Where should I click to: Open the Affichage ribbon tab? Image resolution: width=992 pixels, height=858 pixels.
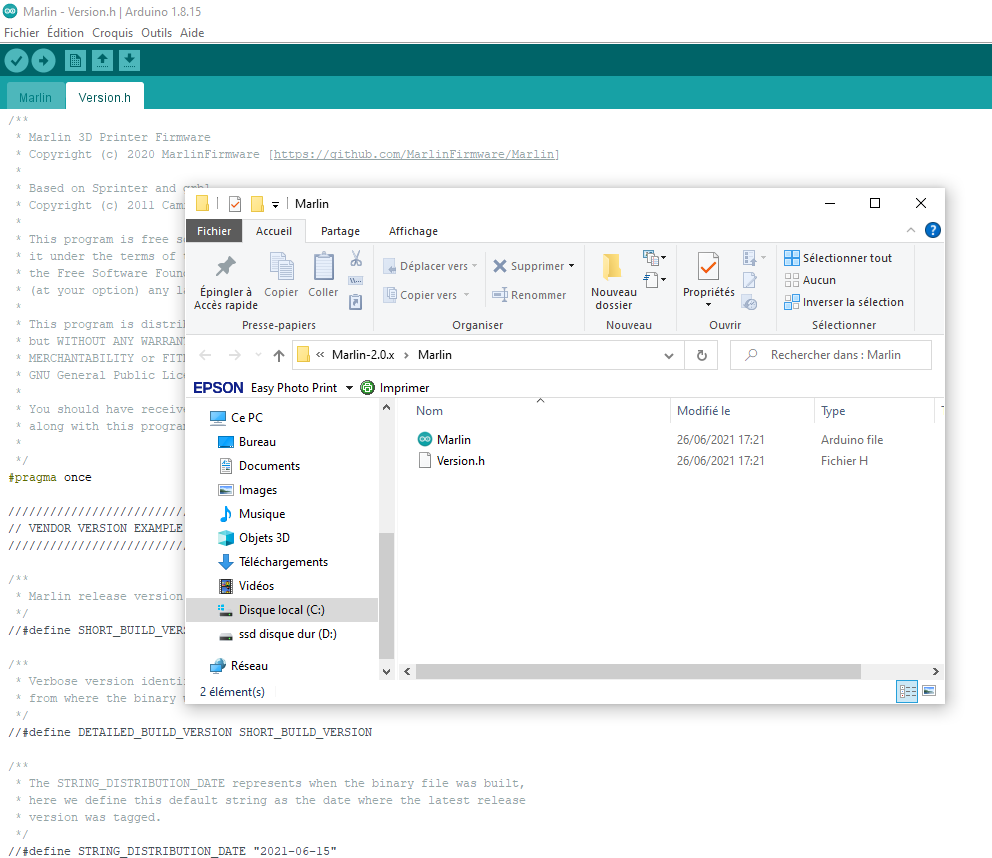coord(413,231)
